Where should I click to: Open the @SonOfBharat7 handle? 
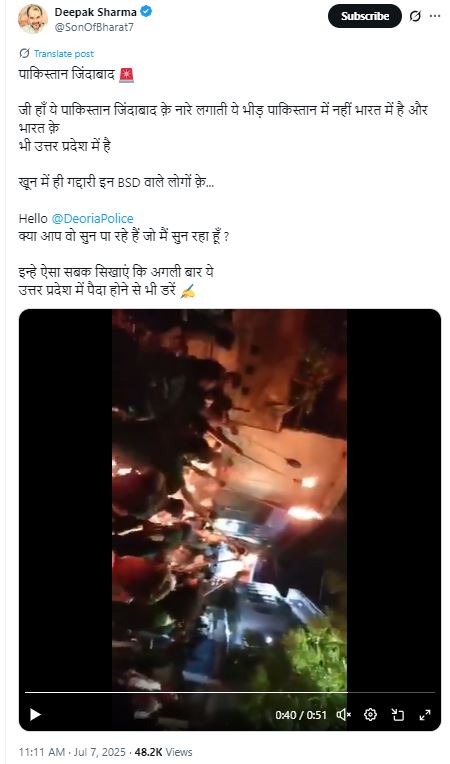pyautogui.click(x=94, y=27)
